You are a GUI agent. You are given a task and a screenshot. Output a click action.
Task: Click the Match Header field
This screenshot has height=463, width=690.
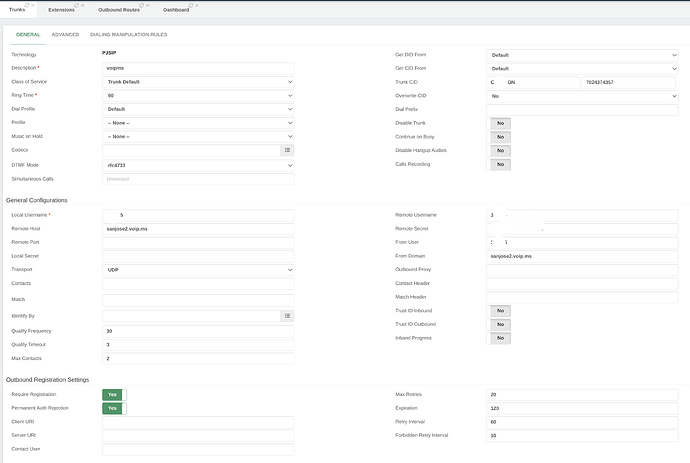click(582, 297)
